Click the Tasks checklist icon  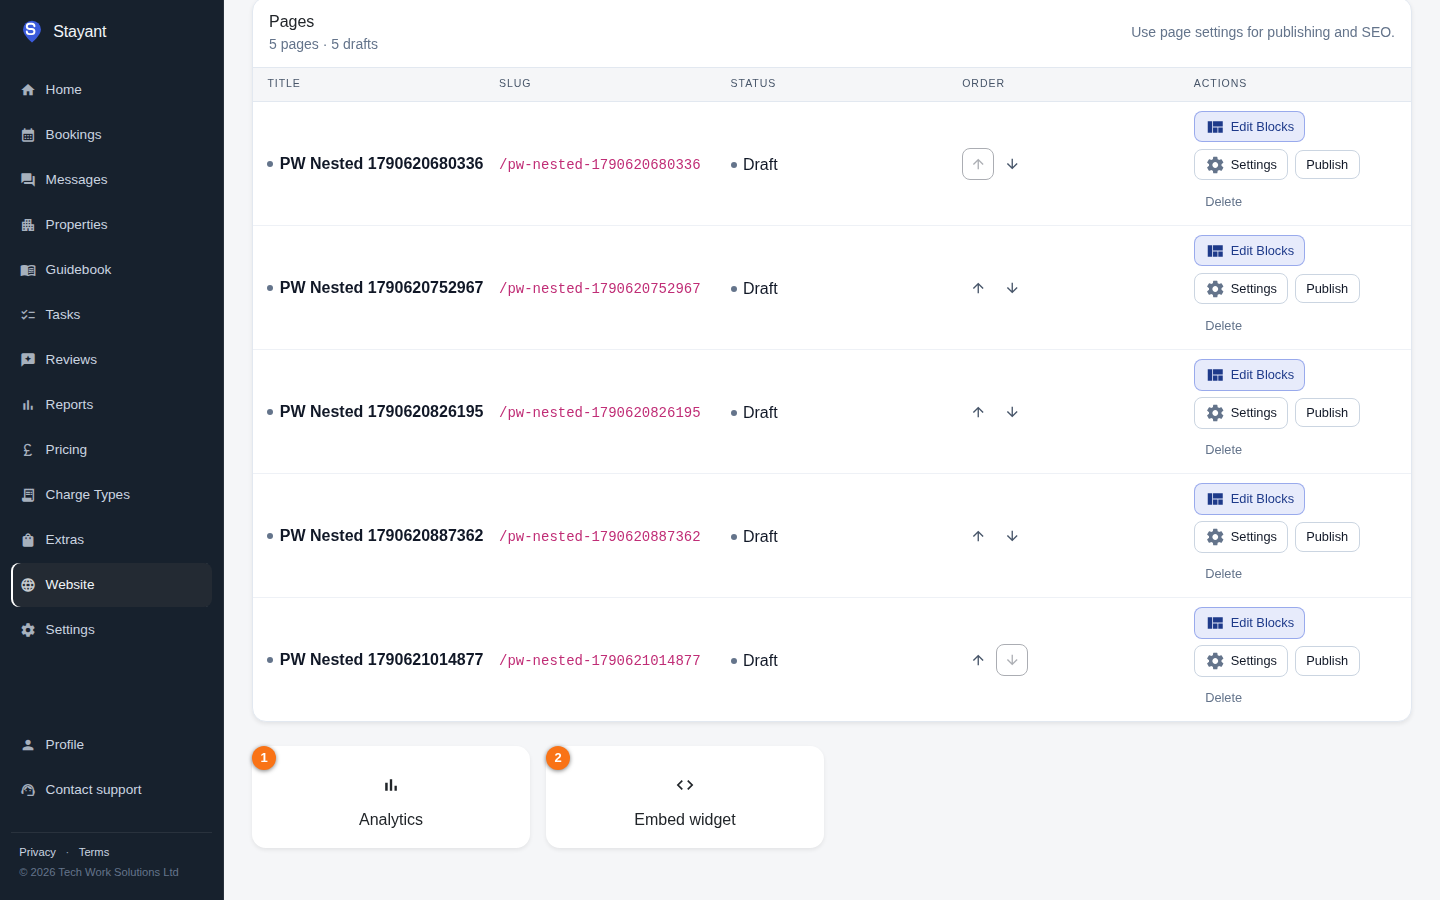(x=28, y=315)
